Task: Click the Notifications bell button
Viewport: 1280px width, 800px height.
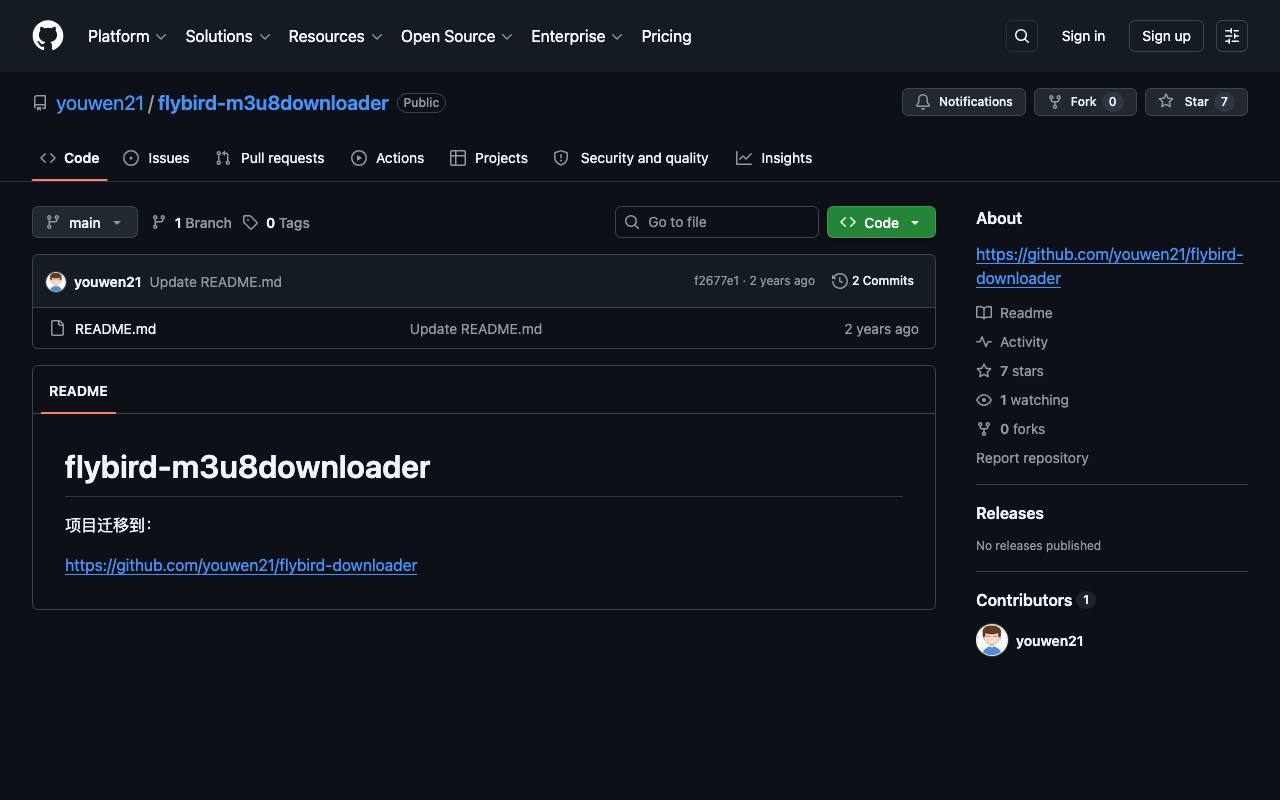Action: pyautogui.click(x=964, y=102)
